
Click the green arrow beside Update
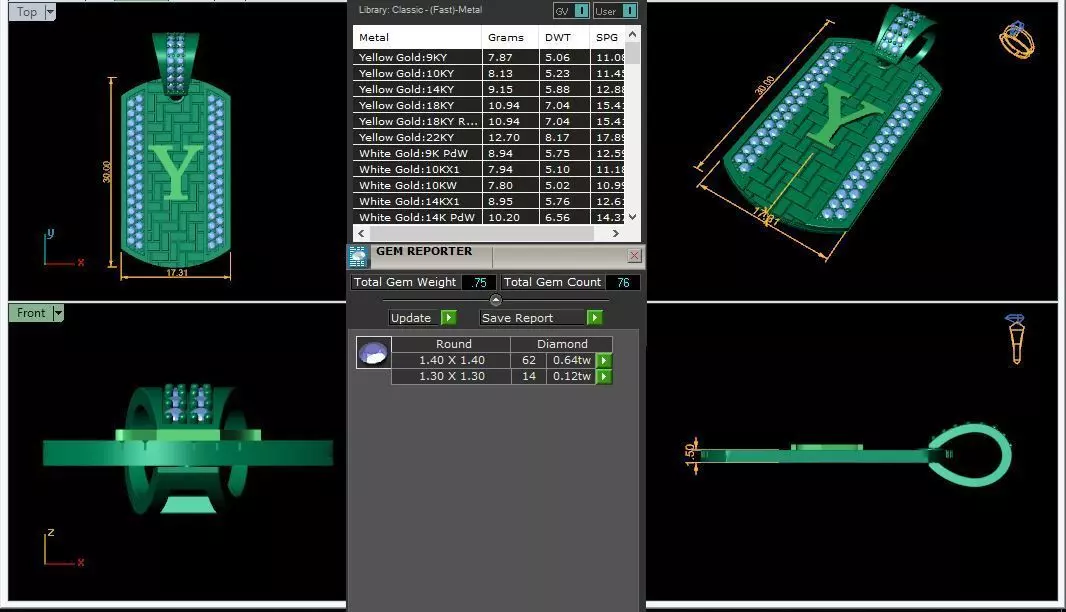pos(449,318)
